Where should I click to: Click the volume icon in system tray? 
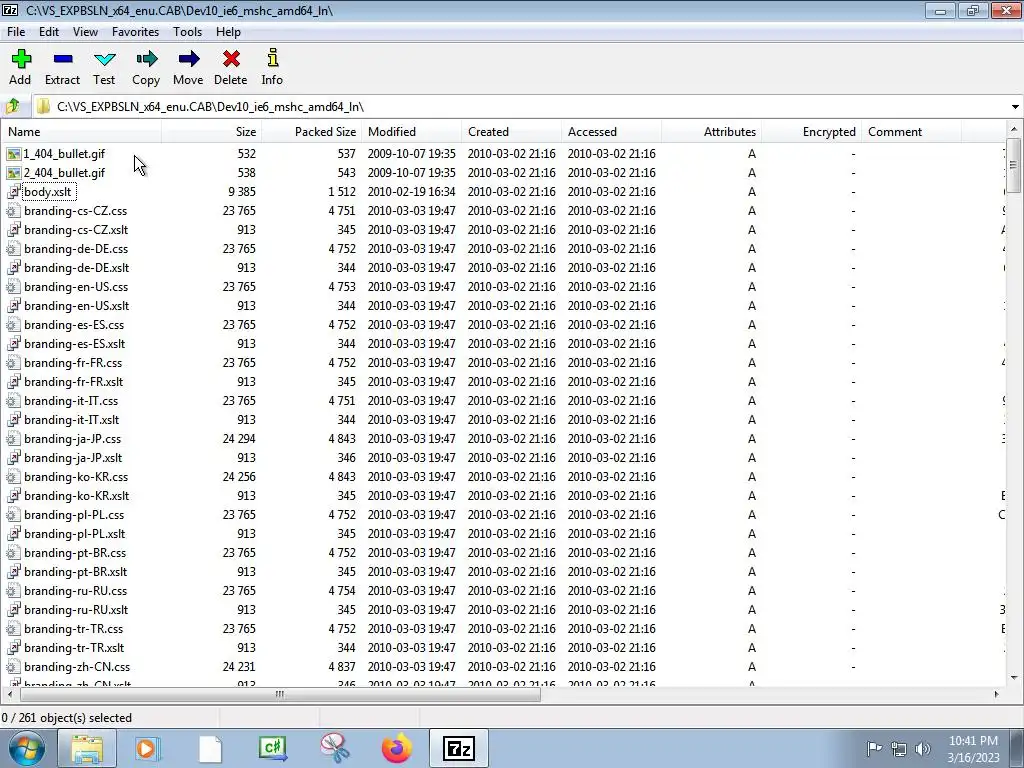(x=923, y=749)
